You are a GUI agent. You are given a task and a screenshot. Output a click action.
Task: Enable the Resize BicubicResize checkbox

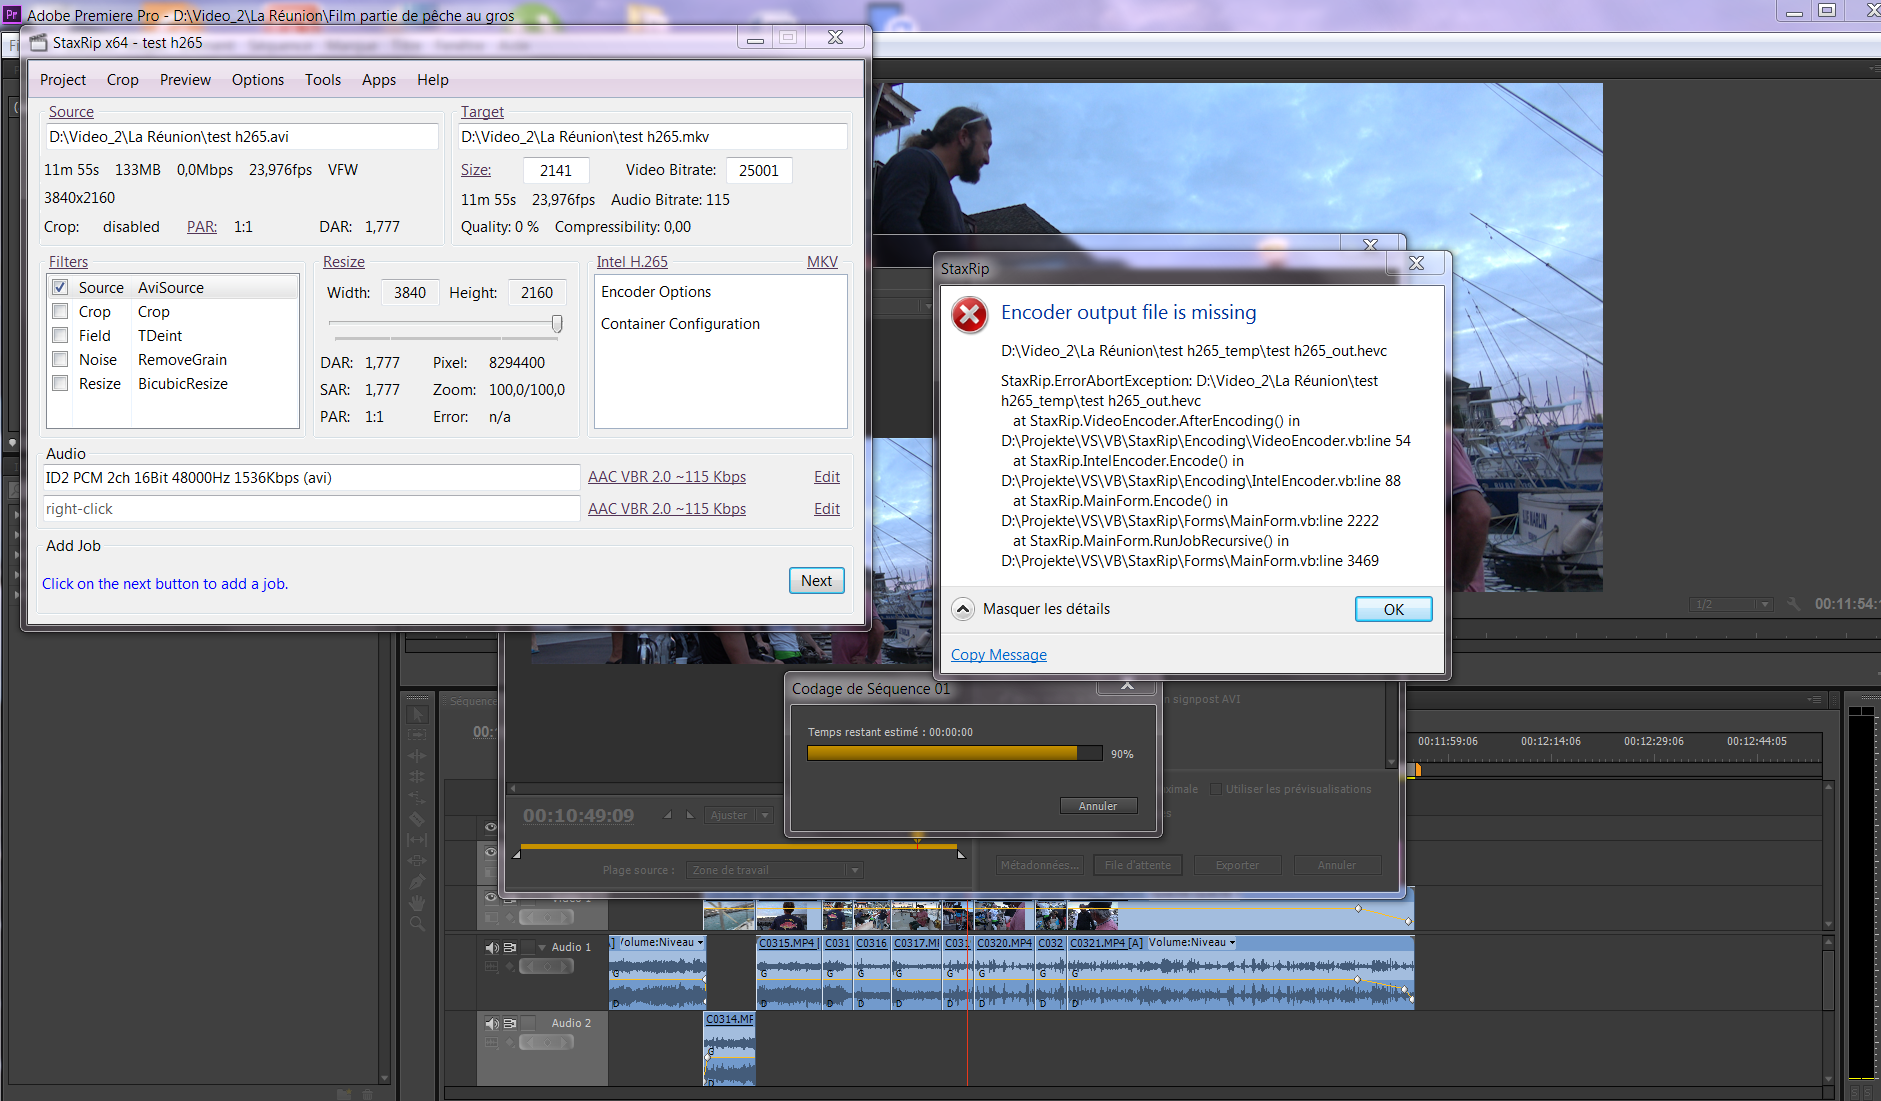coord(60,383)
